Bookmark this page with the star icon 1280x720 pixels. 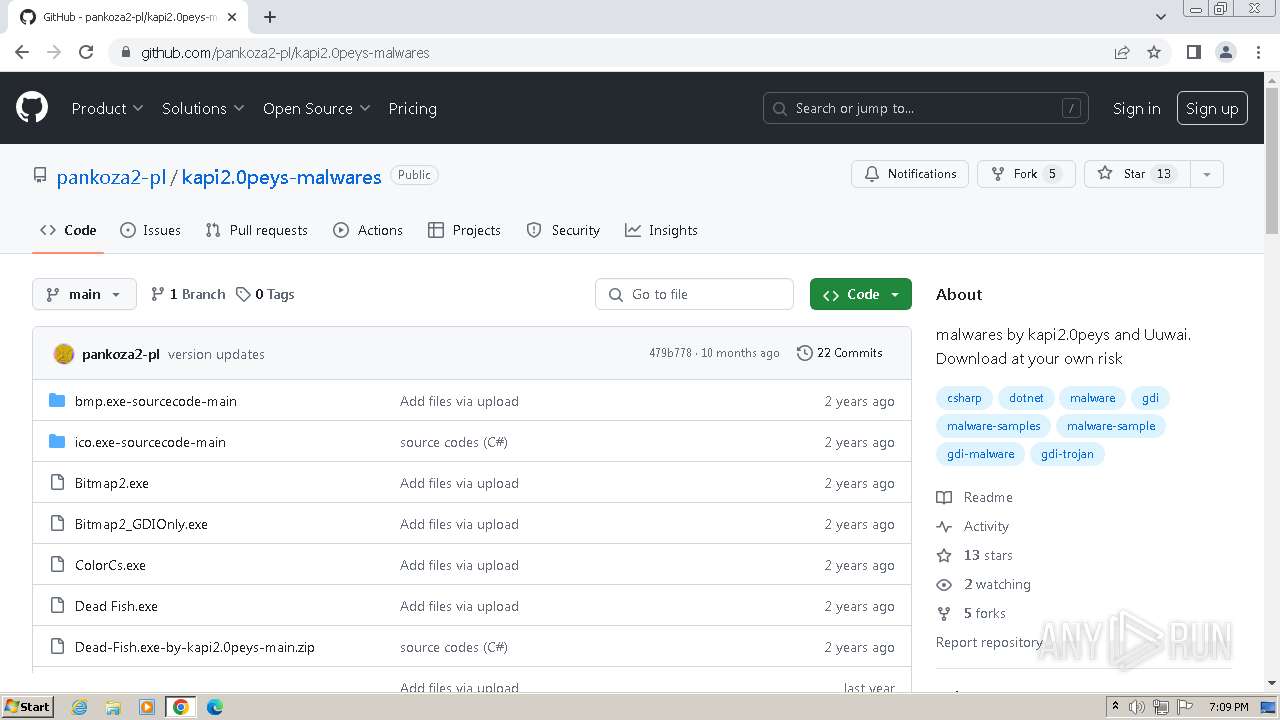[1154, 52]
